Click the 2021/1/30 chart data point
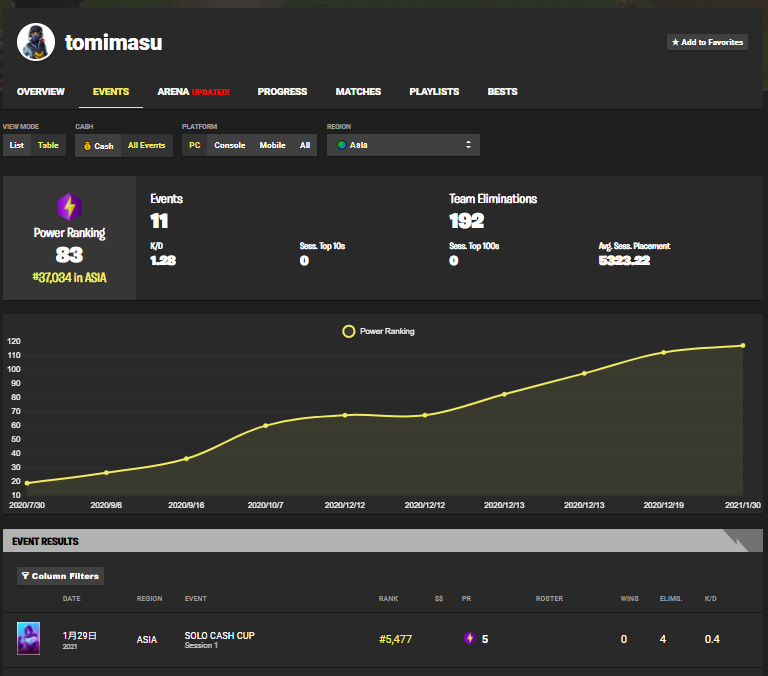Screen dimensions: 768x676 (743, 346)
